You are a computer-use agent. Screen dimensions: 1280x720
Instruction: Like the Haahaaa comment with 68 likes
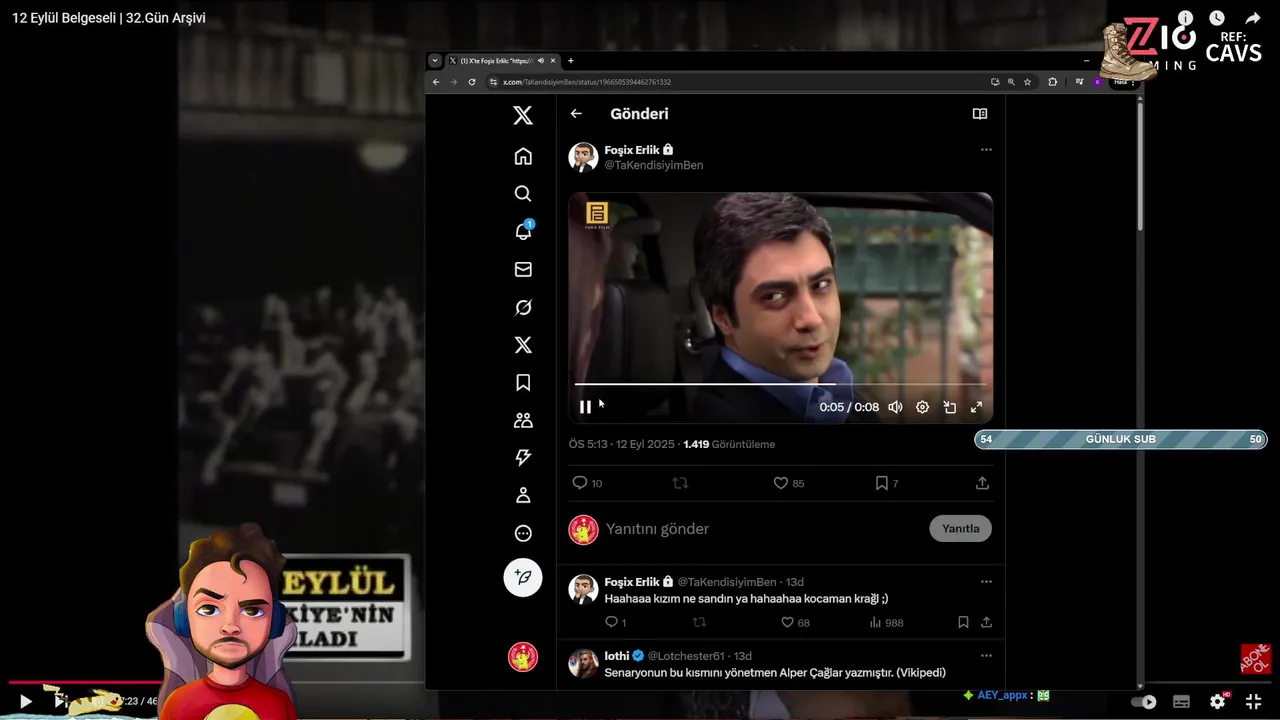click(796, 622)
